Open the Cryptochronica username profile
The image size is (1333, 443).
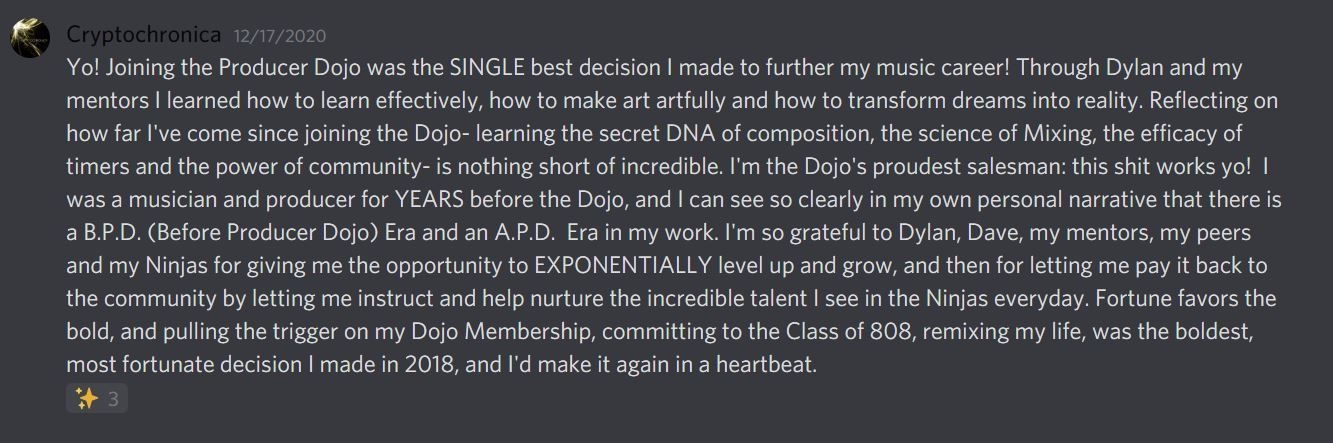(x=143, y=35)
